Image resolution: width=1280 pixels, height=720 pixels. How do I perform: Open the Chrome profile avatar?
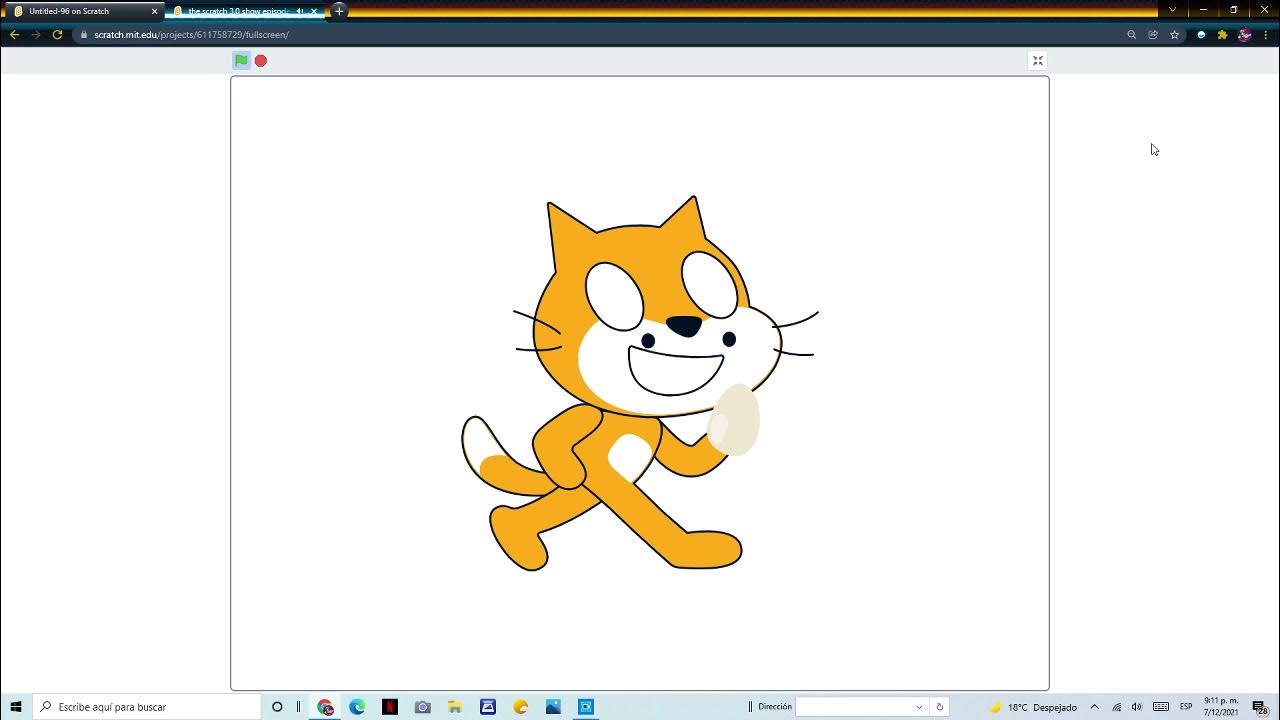(x=1244, y=34)
